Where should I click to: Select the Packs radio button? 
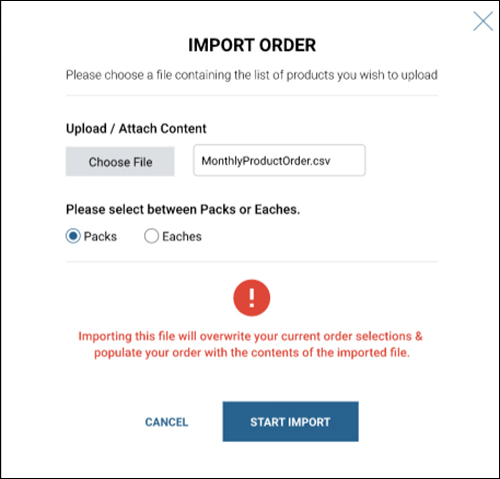(x=73, y=236)
